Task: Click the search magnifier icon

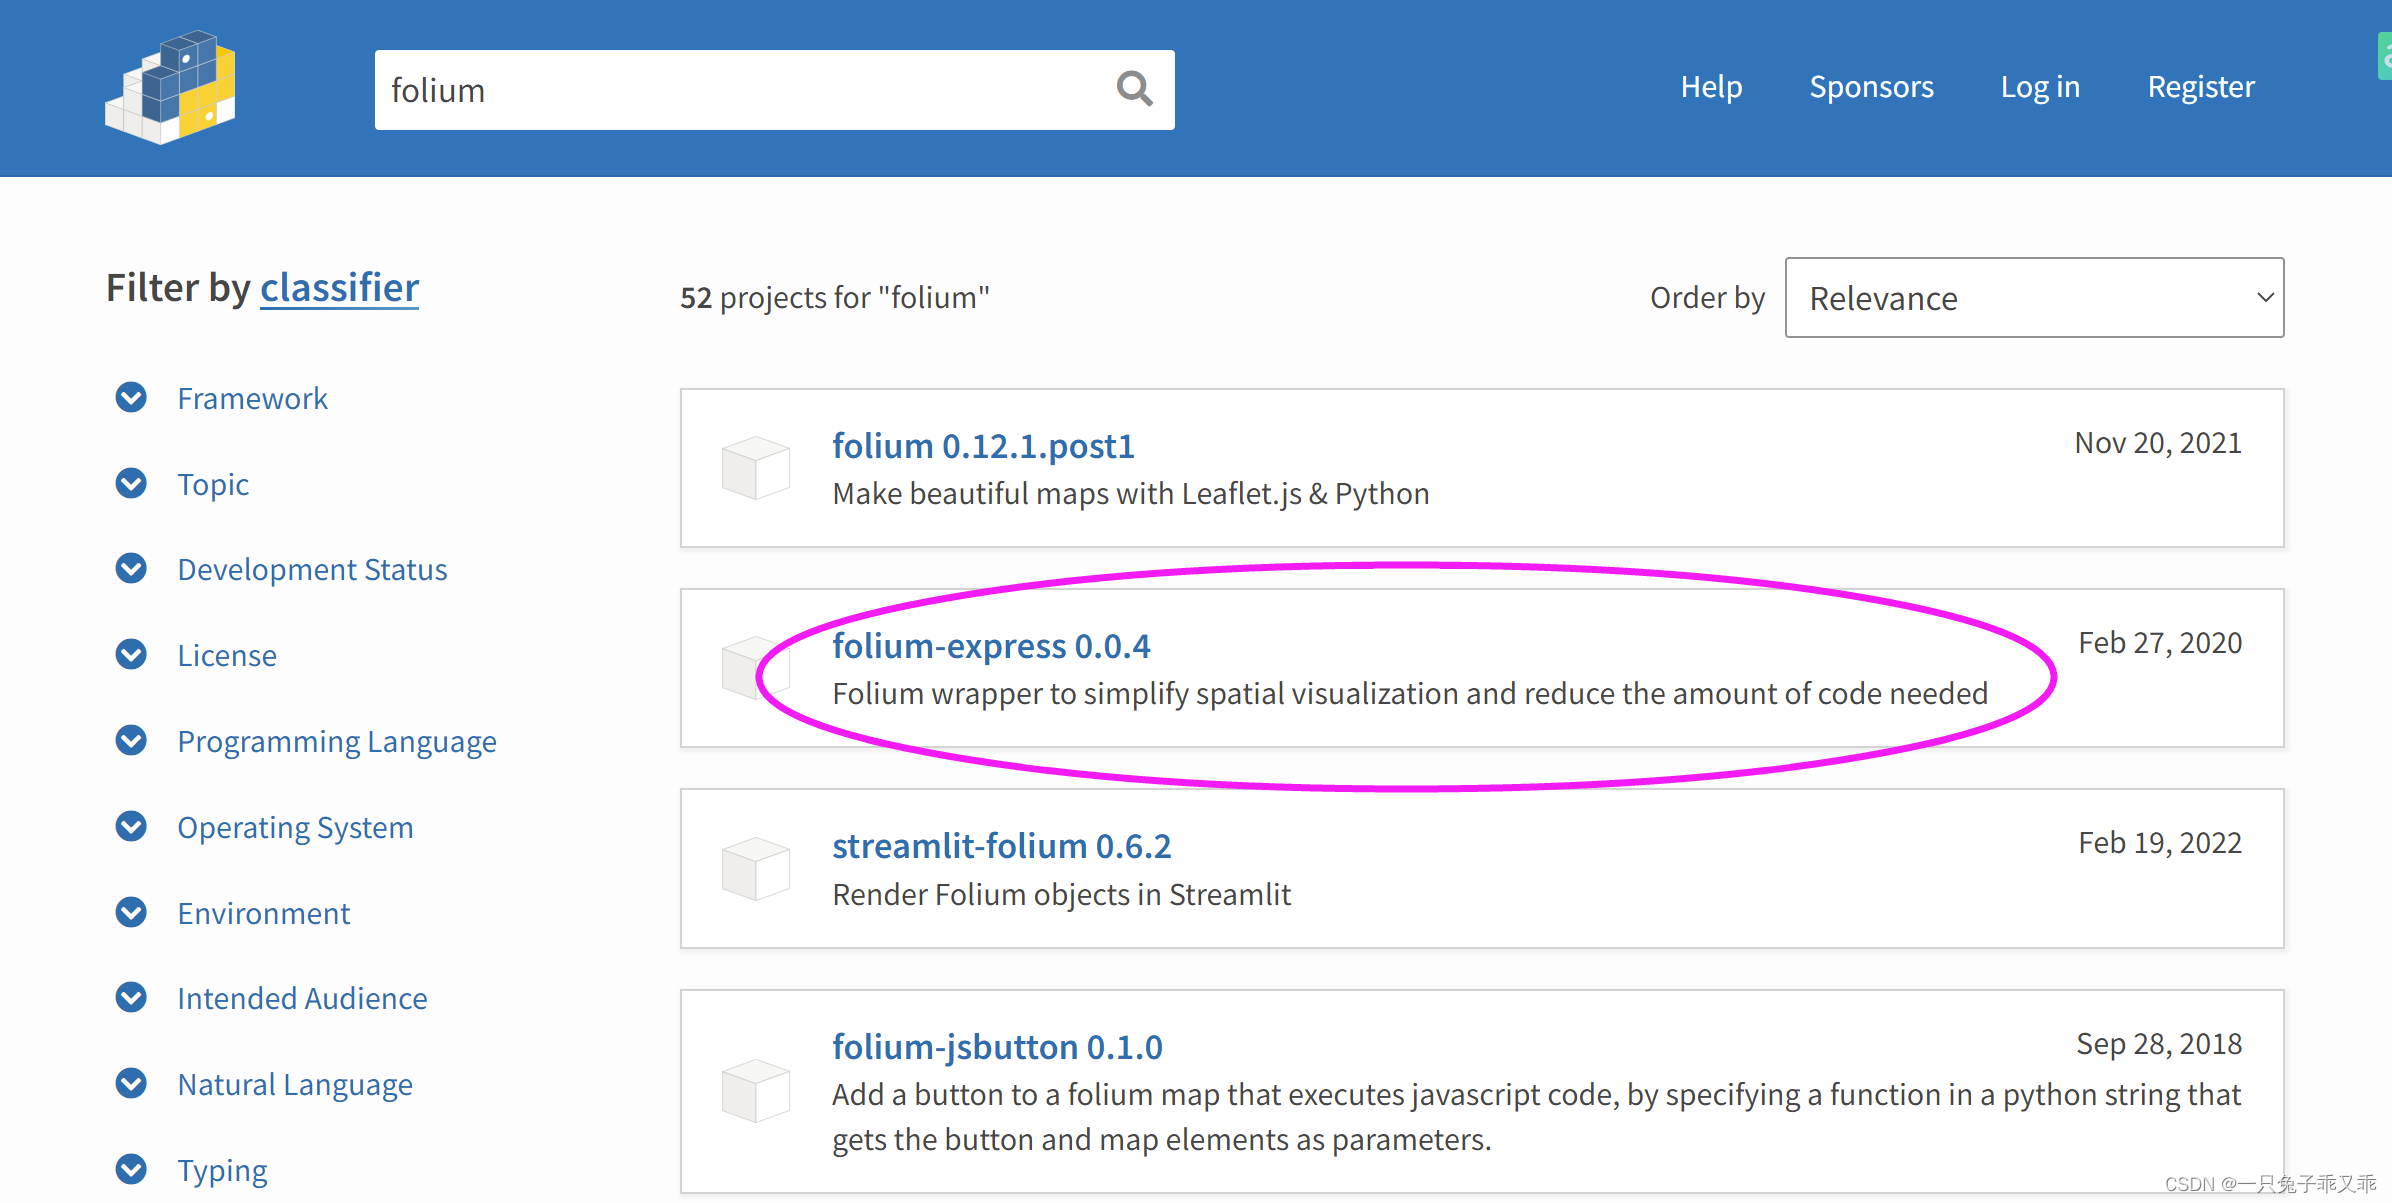Action: pyautogui.click(x=1134, y=89)
